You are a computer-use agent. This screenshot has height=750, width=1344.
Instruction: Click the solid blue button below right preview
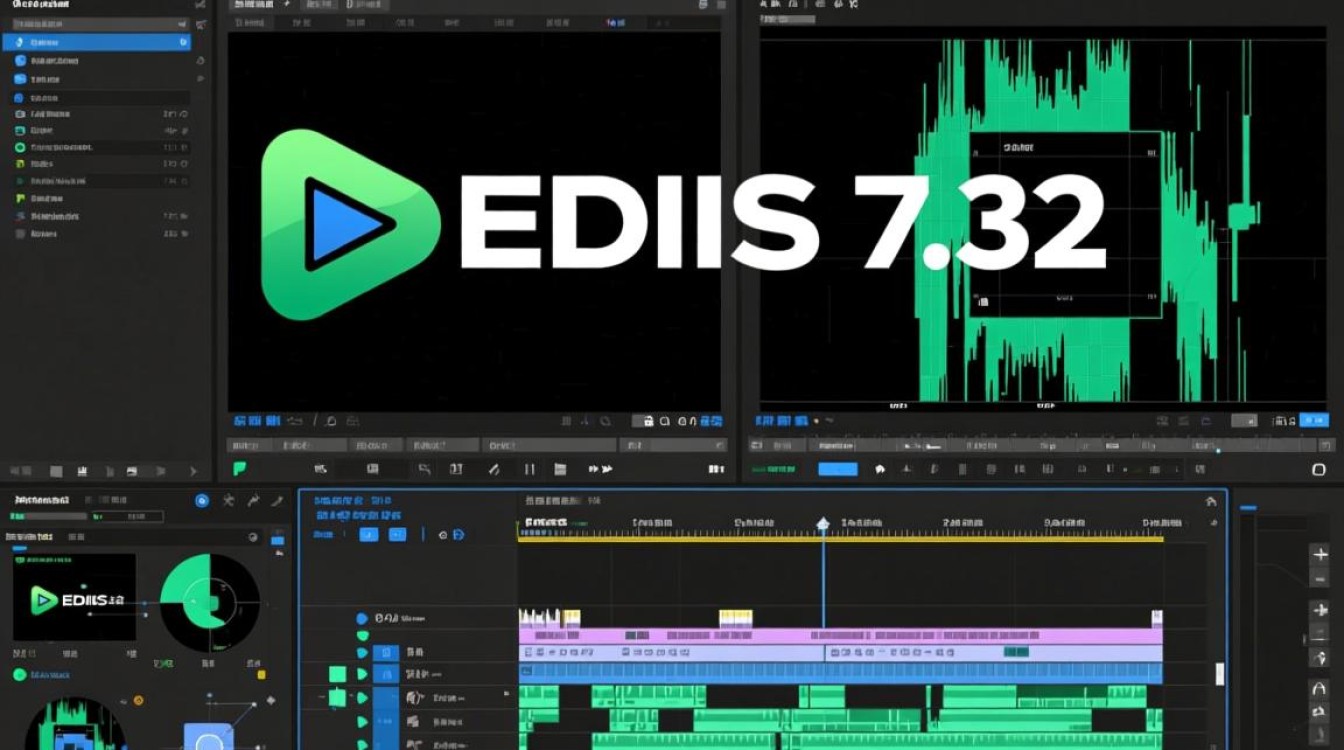[x=837, y=469]
